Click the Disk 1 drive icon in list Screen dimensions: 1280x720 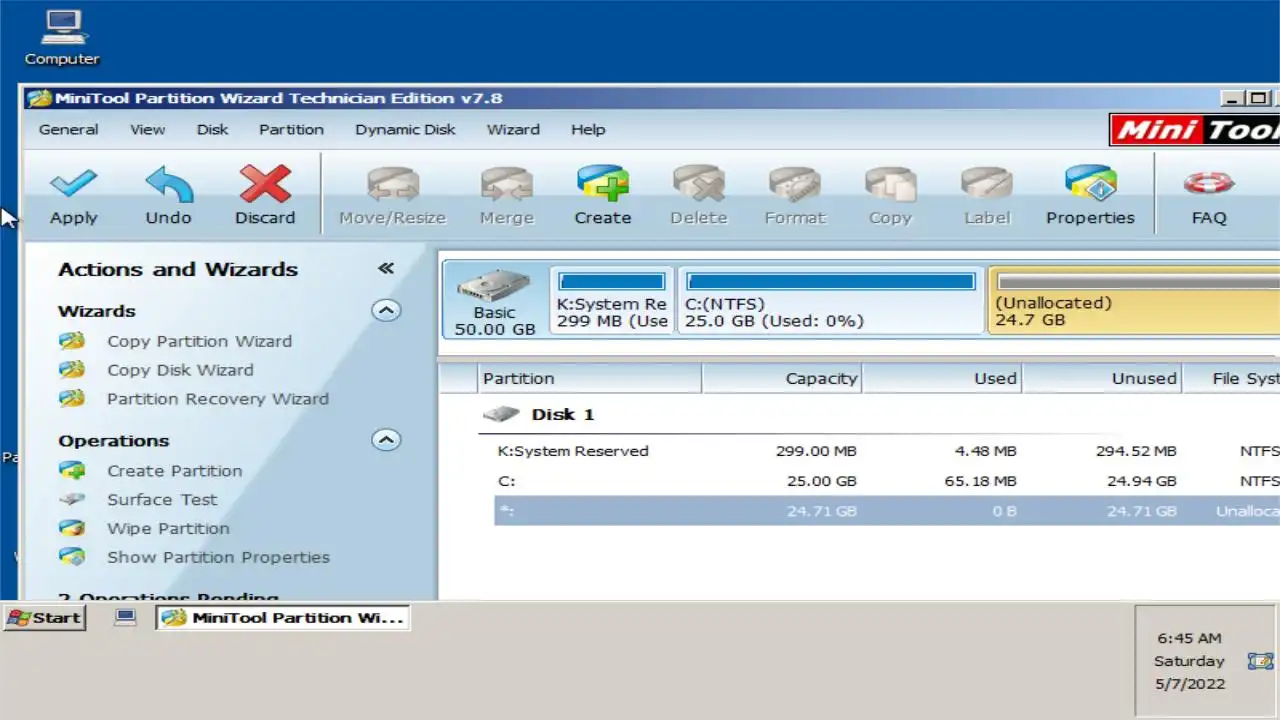(x=501, y=414)
